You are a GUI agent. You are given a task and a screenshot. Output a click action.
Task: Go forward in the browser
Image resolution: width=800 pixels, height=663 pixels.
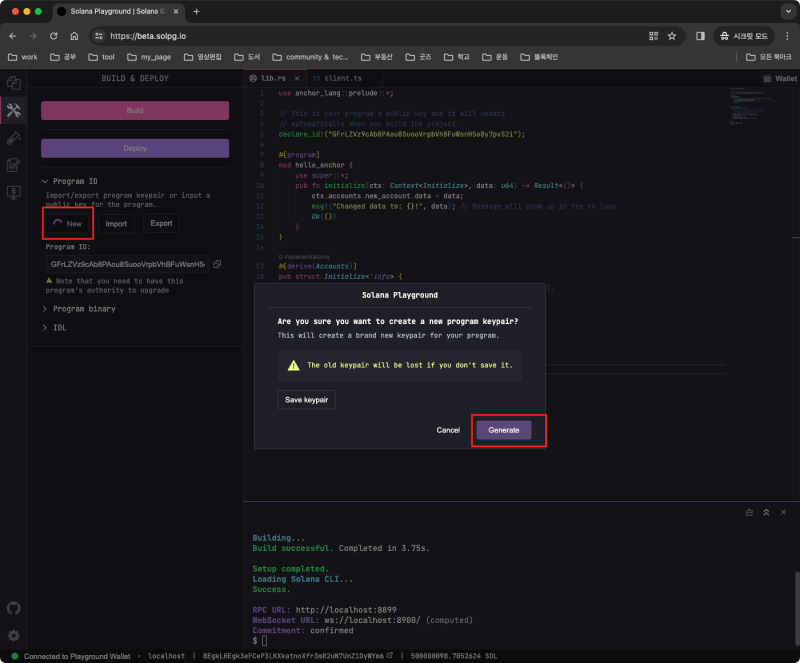click(x=33, y=36)
